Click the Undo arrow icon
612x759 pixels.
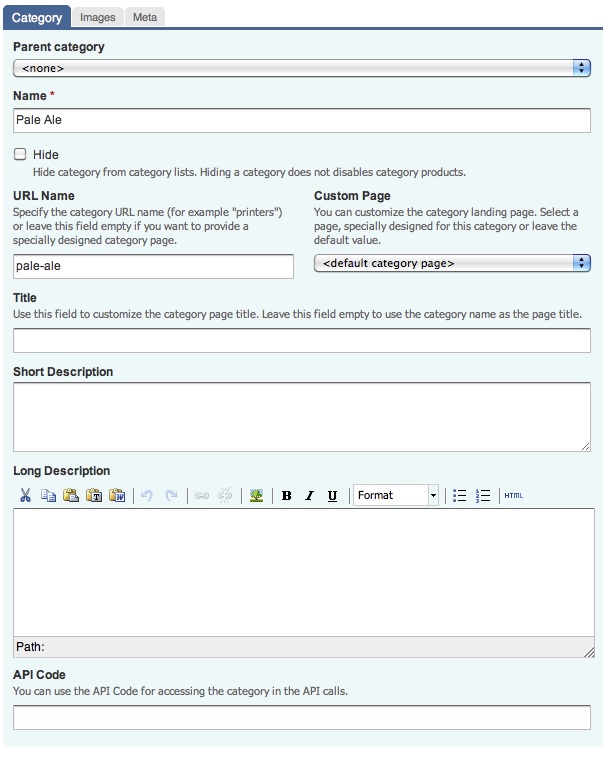coord(147,495)
